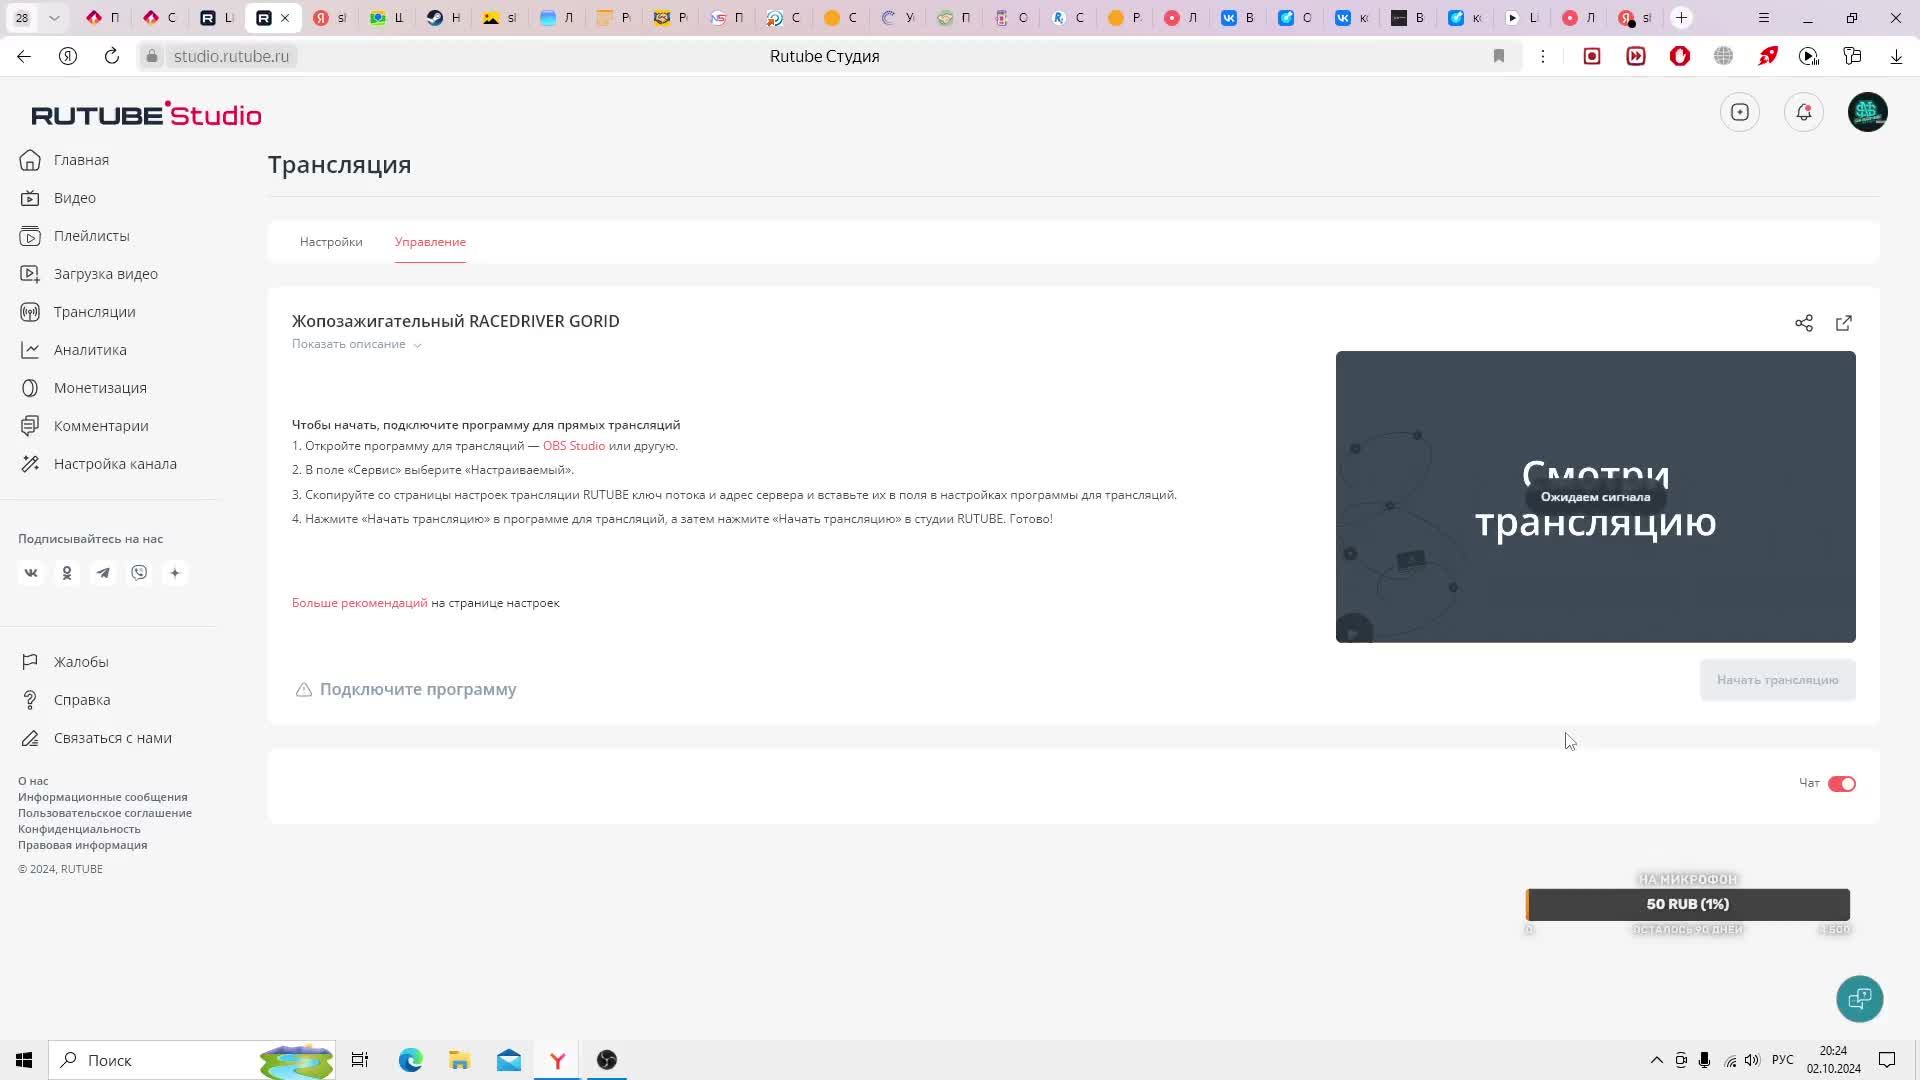Viewport: 1920px width, 1080px height.
Task: Click Начать трансляцию button
Action: click(1778, 679)
